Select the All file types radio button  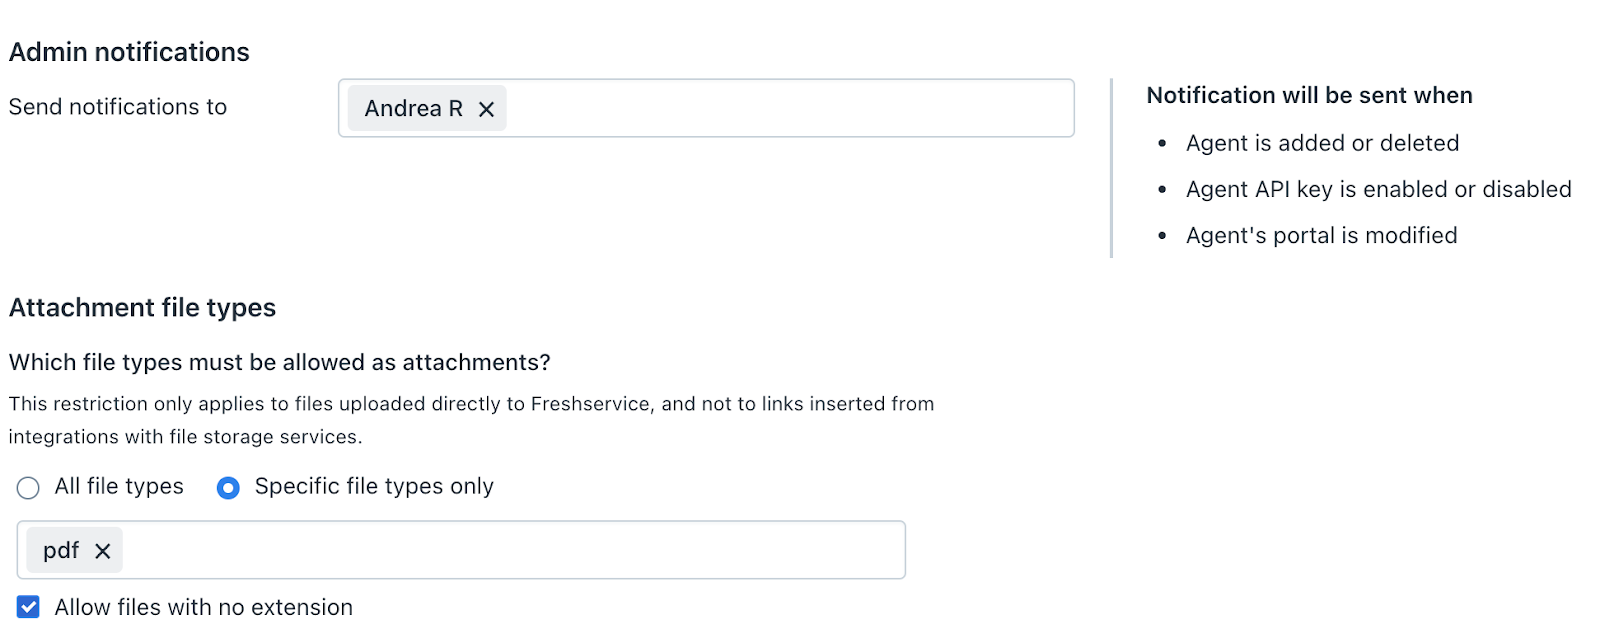coord(28,488)
